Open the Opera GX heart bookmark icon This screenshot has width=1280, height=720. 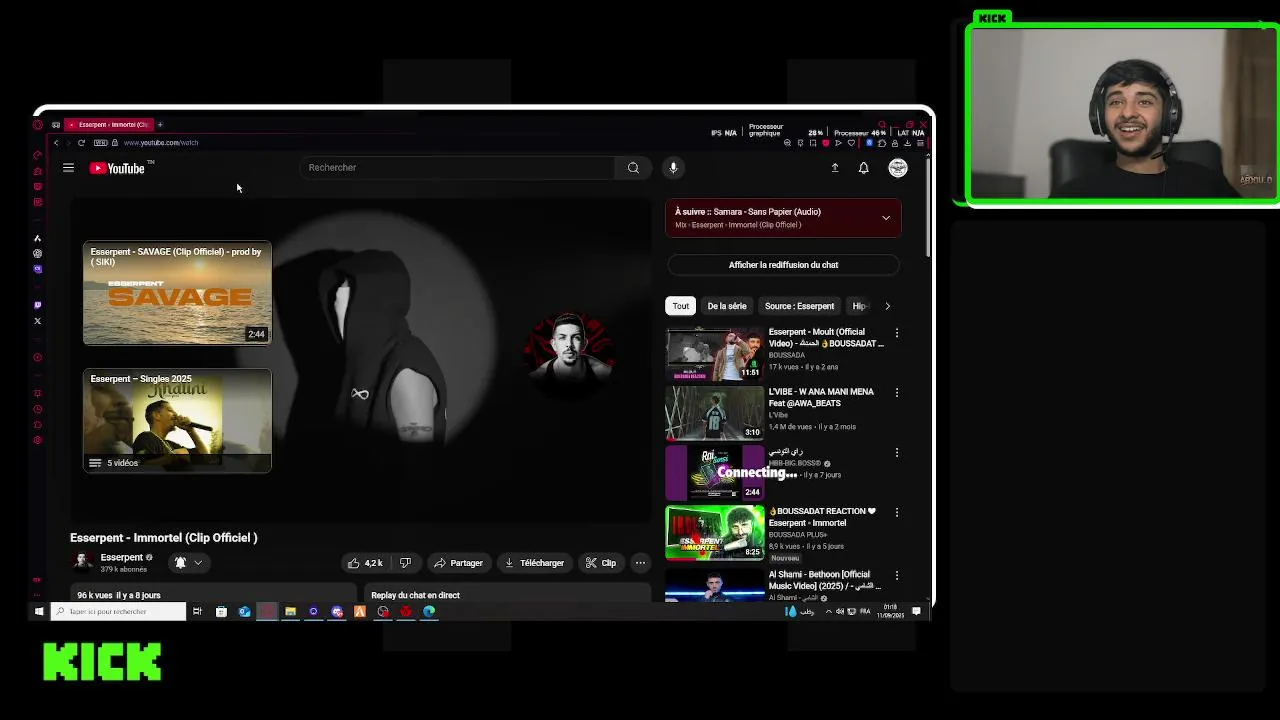851,143
